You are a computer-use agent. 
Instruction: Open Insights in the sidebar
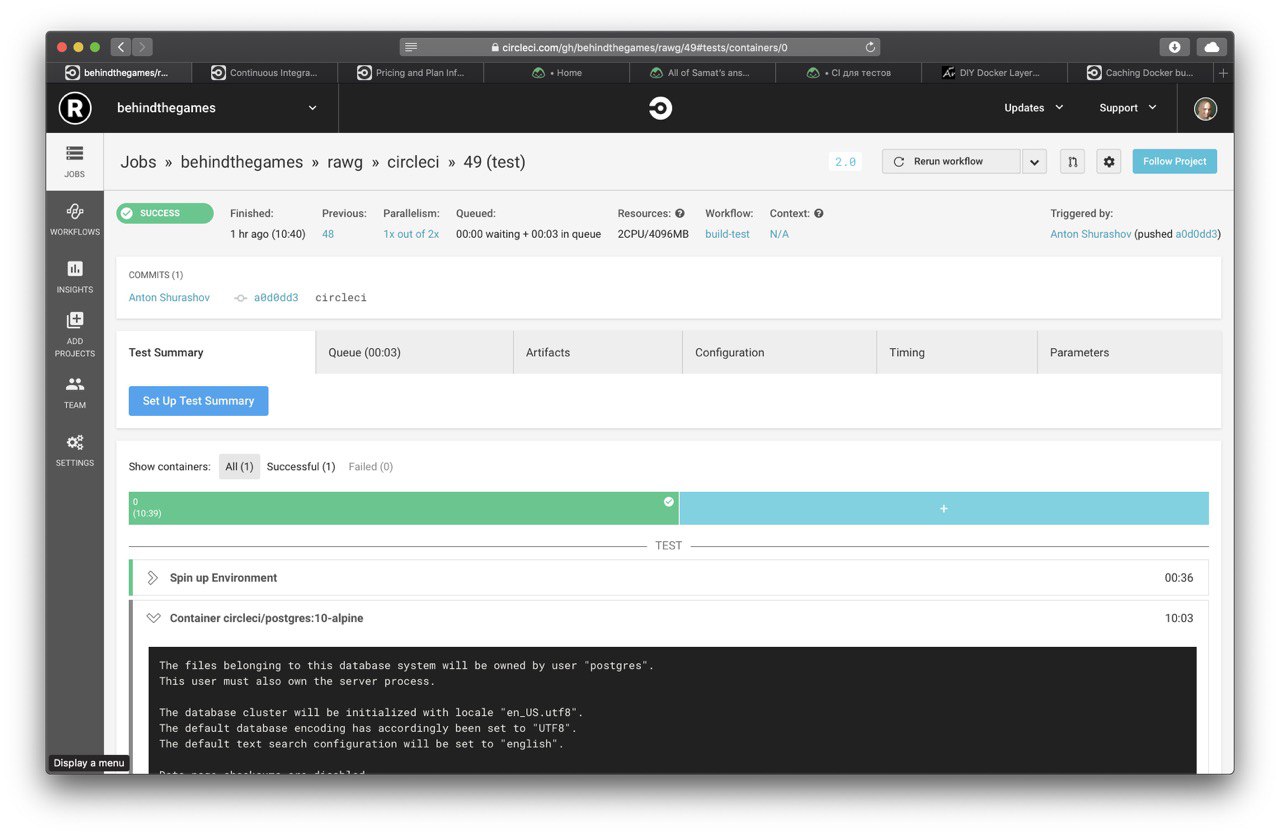tap(75, 277)
